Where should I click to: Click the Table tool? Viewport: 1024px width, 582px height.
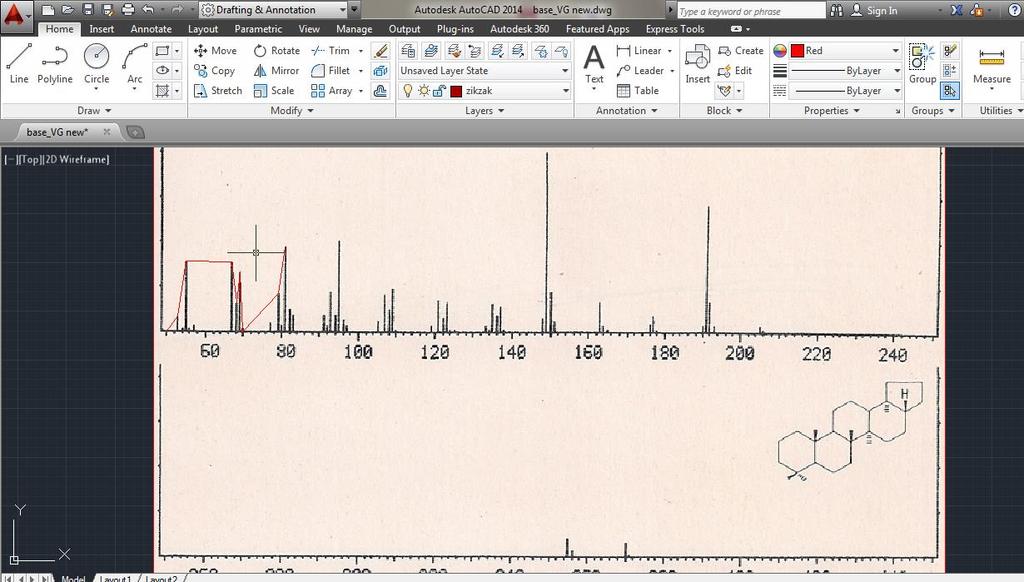[637, 91]
